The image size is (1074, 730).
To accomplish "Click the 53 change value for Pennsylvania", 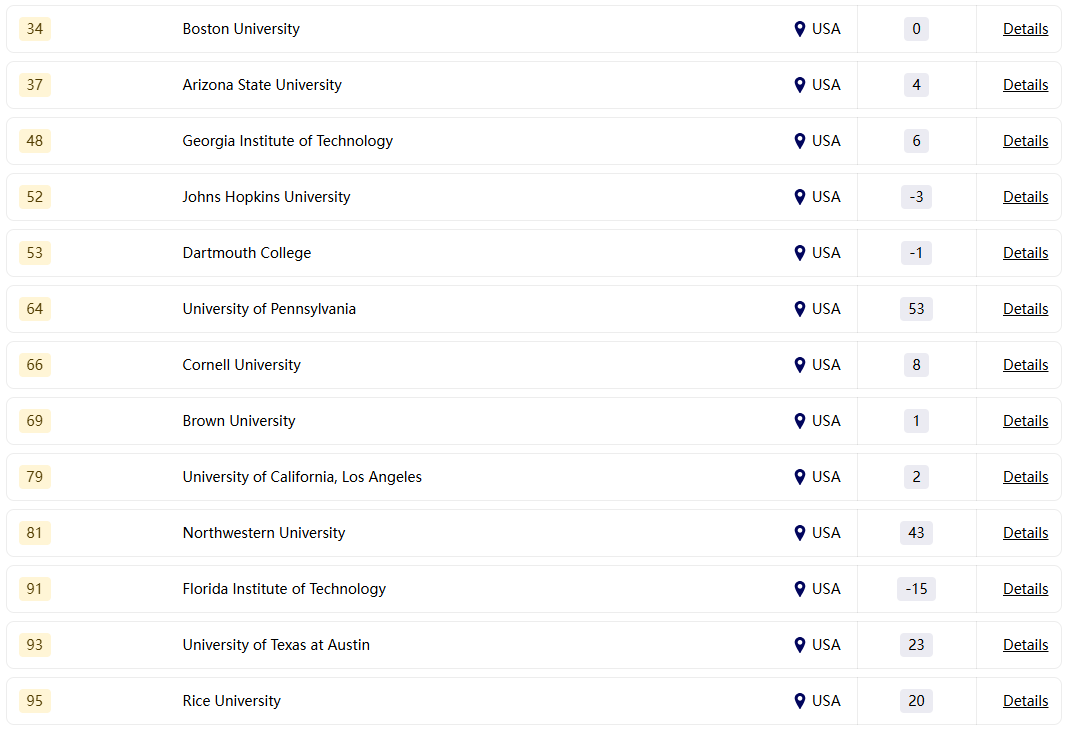I will [916, 309].
